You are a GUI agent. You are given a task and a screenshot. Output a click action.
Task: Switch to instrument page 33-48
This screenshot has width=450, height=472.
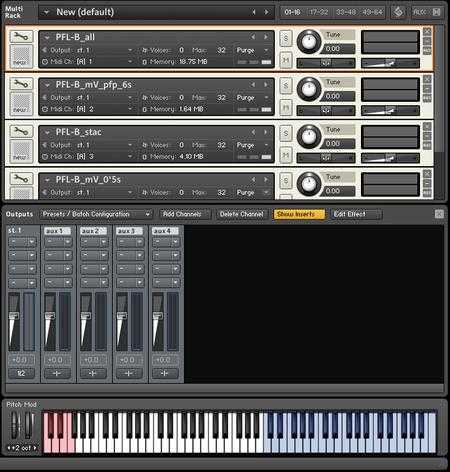(x=346, y=12)
